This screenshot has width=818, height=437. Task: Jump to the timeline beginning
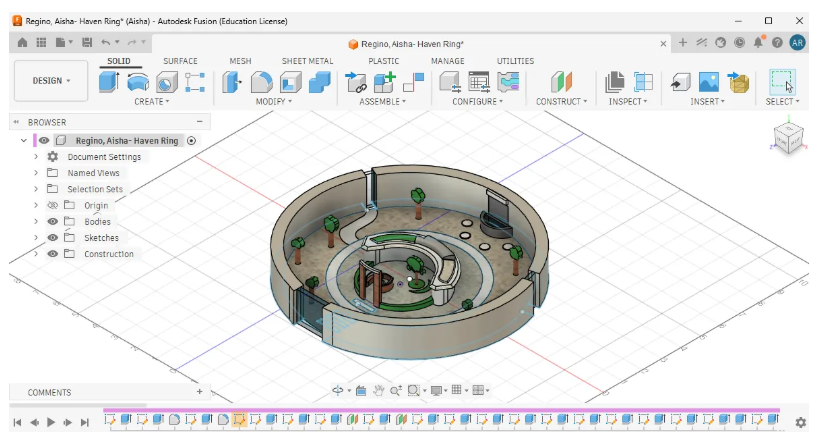point(17,422)
